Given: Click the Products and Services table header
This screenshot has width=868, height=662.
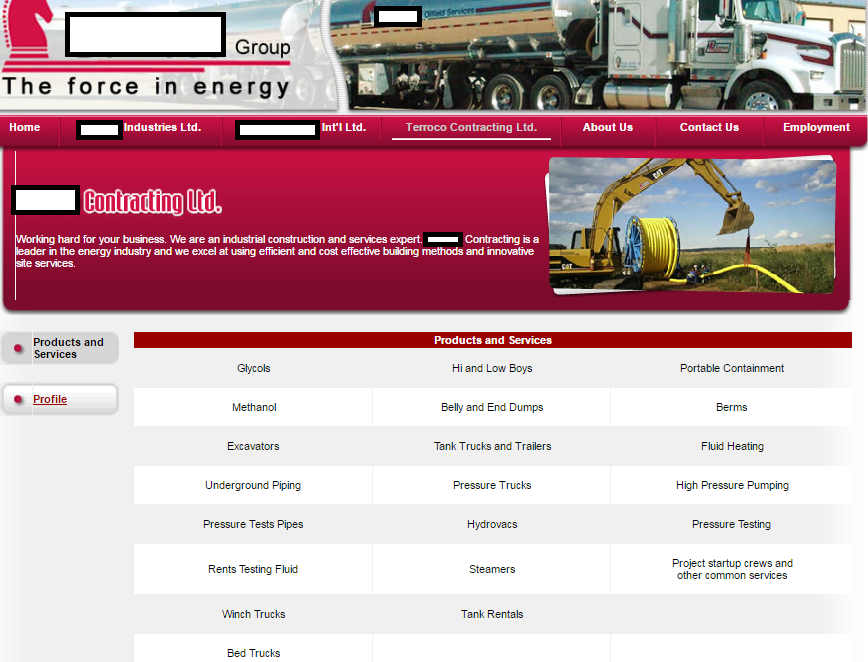Looking at the screenshot, I should point(493,340).
